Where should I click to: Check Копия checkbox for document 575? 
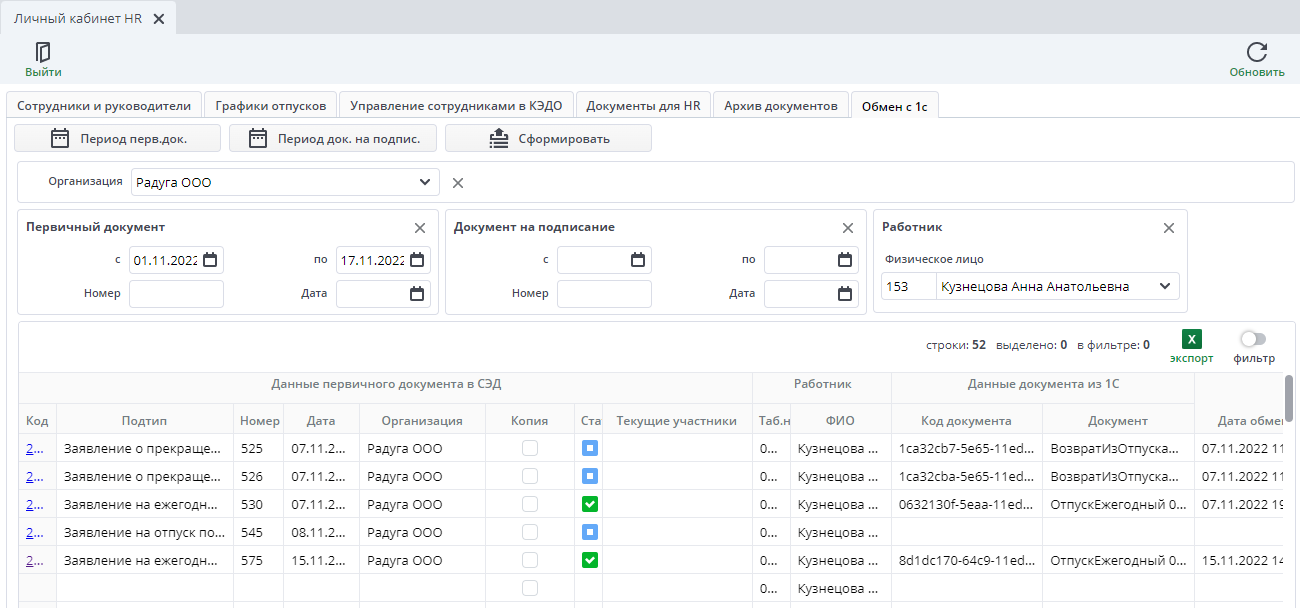coord(530,560)
